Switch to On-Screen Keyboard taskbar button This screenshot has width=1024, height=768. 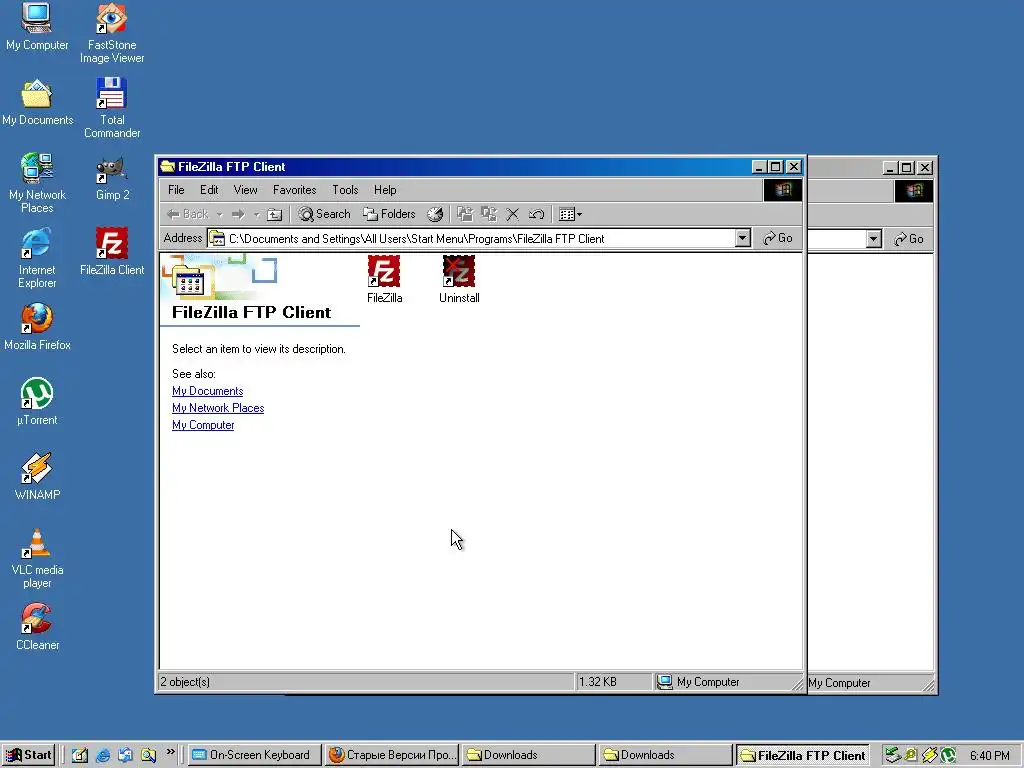click(x=255, y=755)
